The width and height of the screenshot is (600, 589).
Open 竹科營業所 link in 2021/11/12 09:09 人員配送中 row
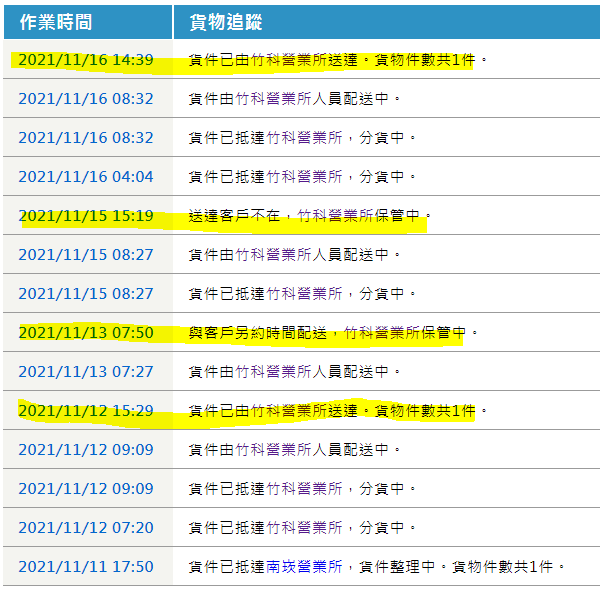click(x=273, y=450)
